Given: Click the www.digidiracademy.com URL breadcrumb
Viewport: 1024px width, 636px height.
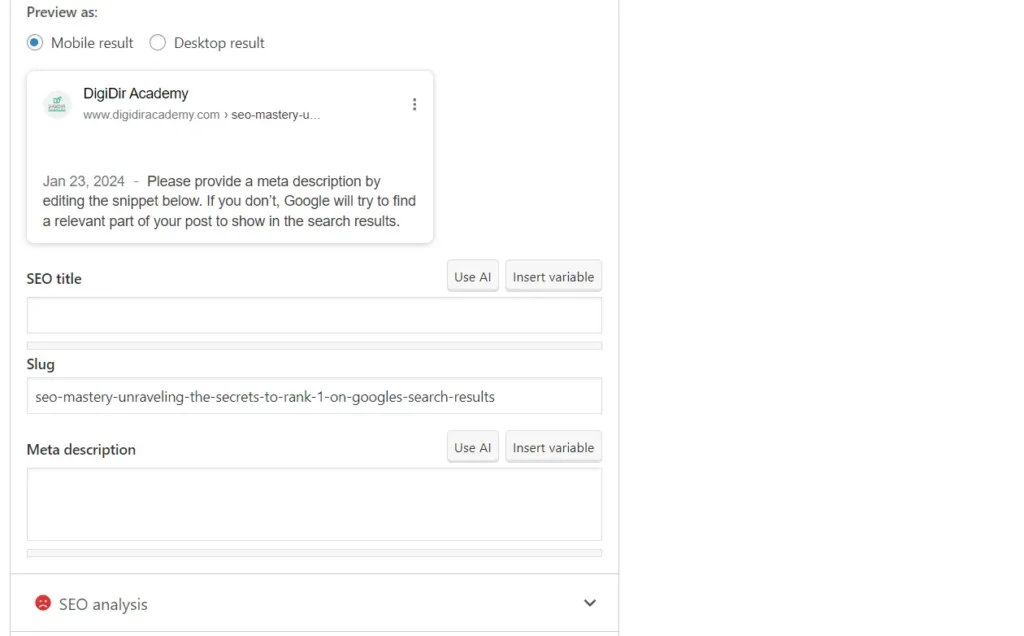Looking at the screenshot, I should (x=151, y=115).
